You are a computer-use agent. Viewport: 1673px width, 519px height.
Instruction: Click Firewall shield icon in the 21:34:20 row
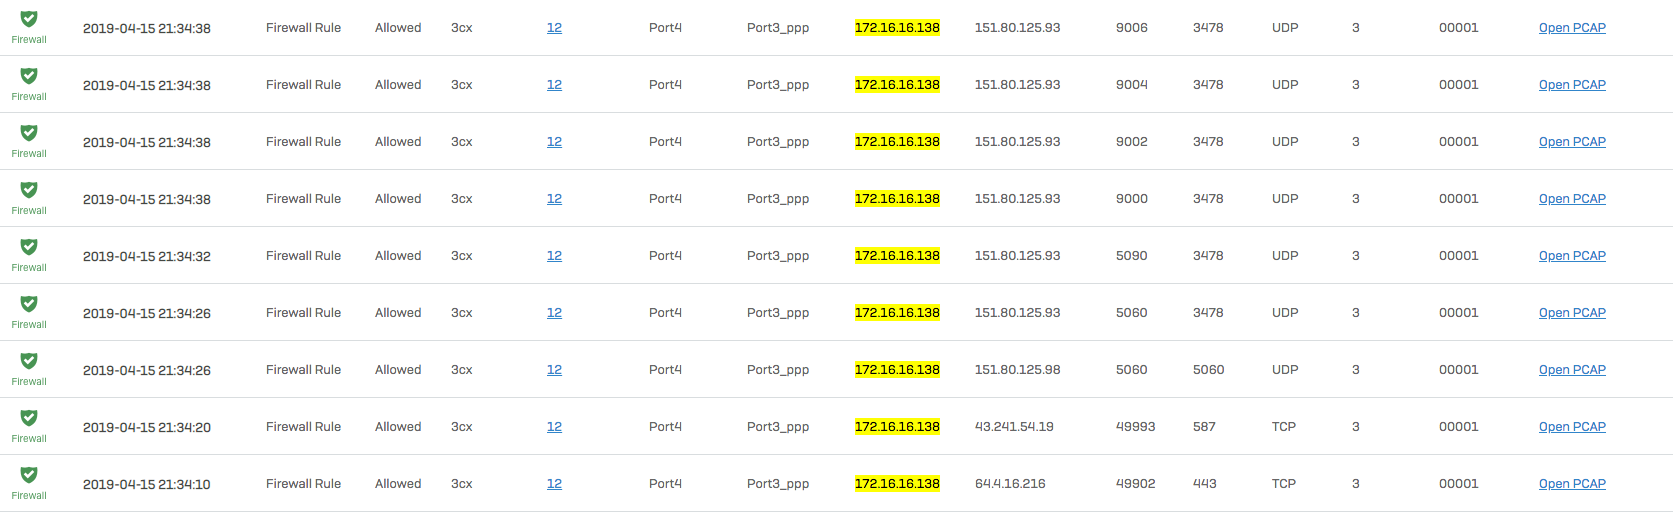29,418
